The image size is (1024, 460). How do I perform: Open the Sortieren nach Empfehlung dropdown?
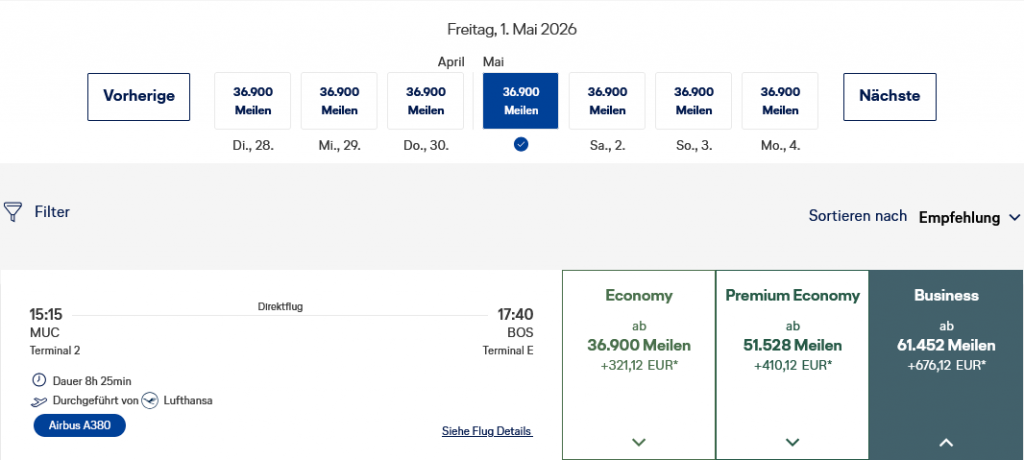[969, 217]
